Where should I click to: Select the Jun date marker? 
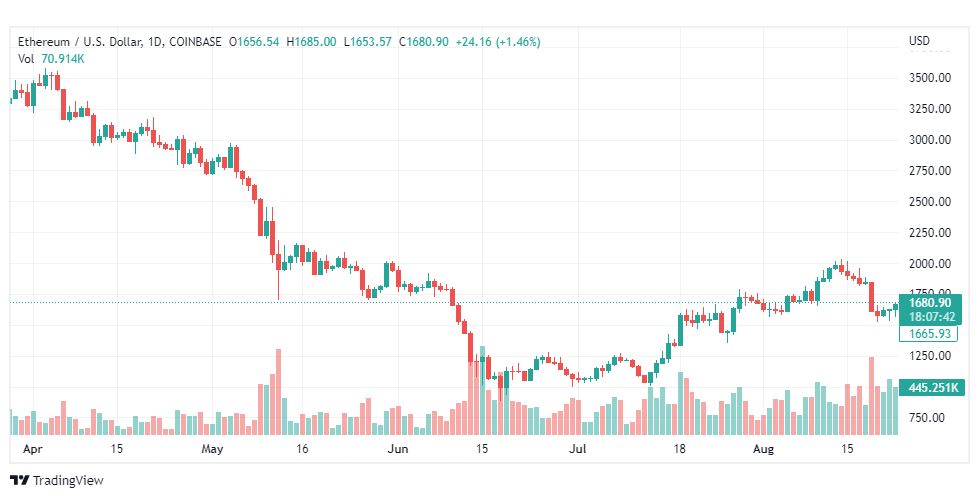point(397,449)
